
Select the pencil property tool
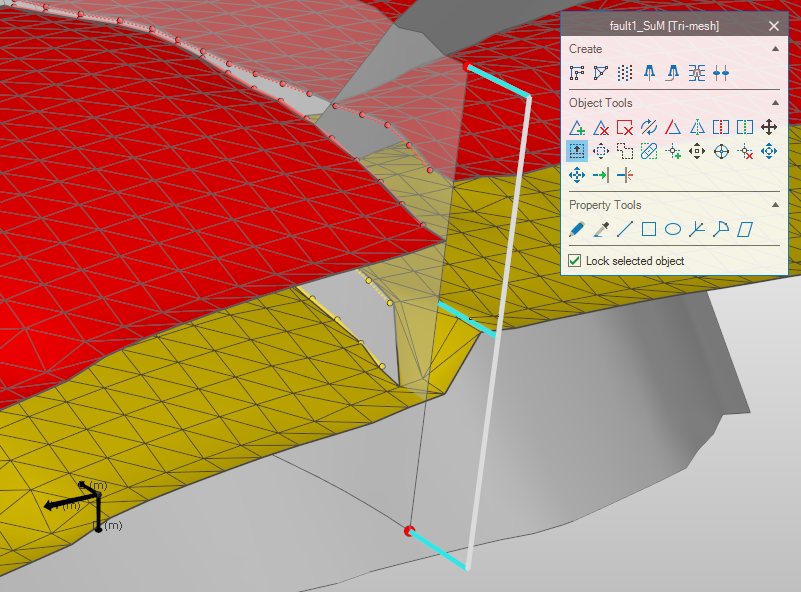(x=577, y=229)
